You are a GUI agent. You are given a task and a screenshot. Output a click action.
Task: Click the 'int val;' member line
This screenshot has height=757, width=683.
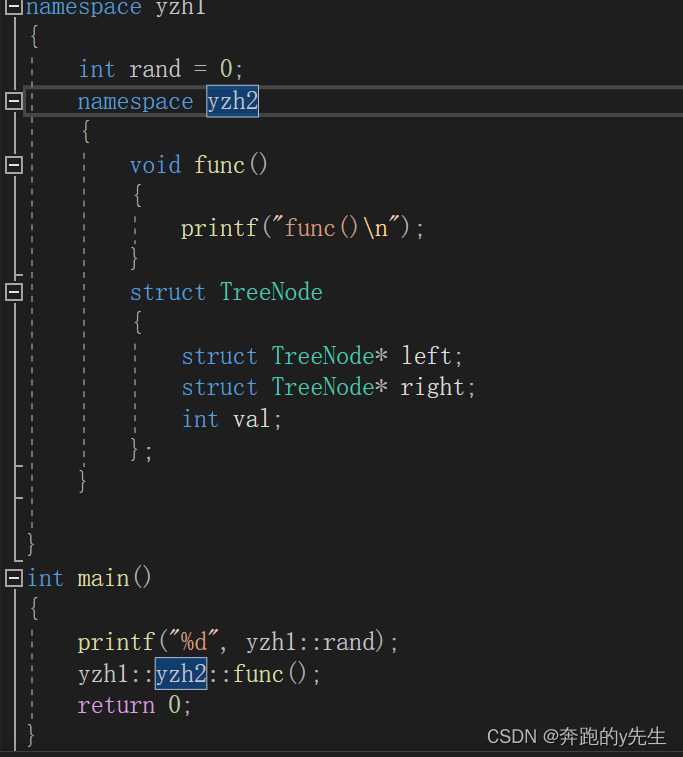[232, 419]
